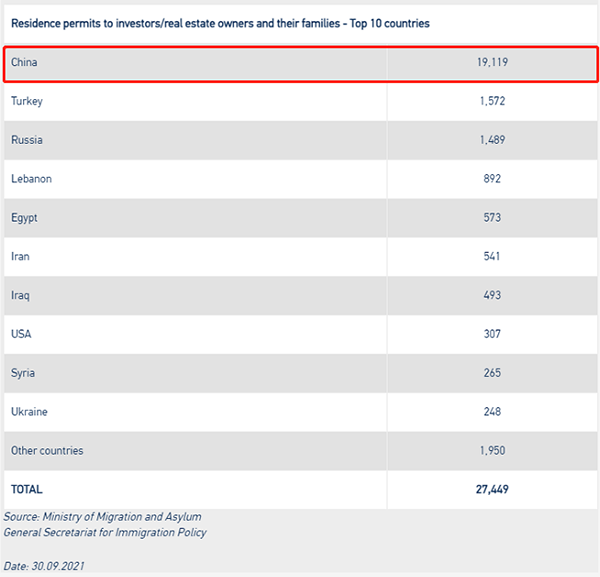Click the value 248
The width and height of the screenshot is (600, 577).
click(492, 412)
